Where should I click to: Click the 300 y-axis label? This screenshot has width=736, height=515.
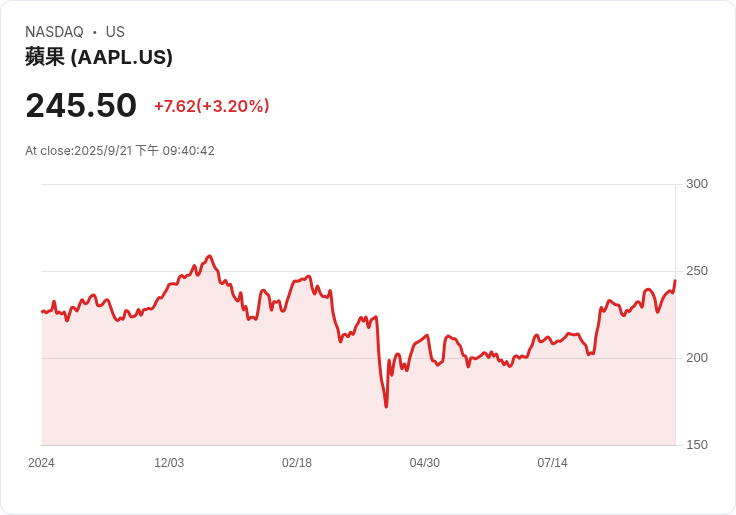pos(697,184)
